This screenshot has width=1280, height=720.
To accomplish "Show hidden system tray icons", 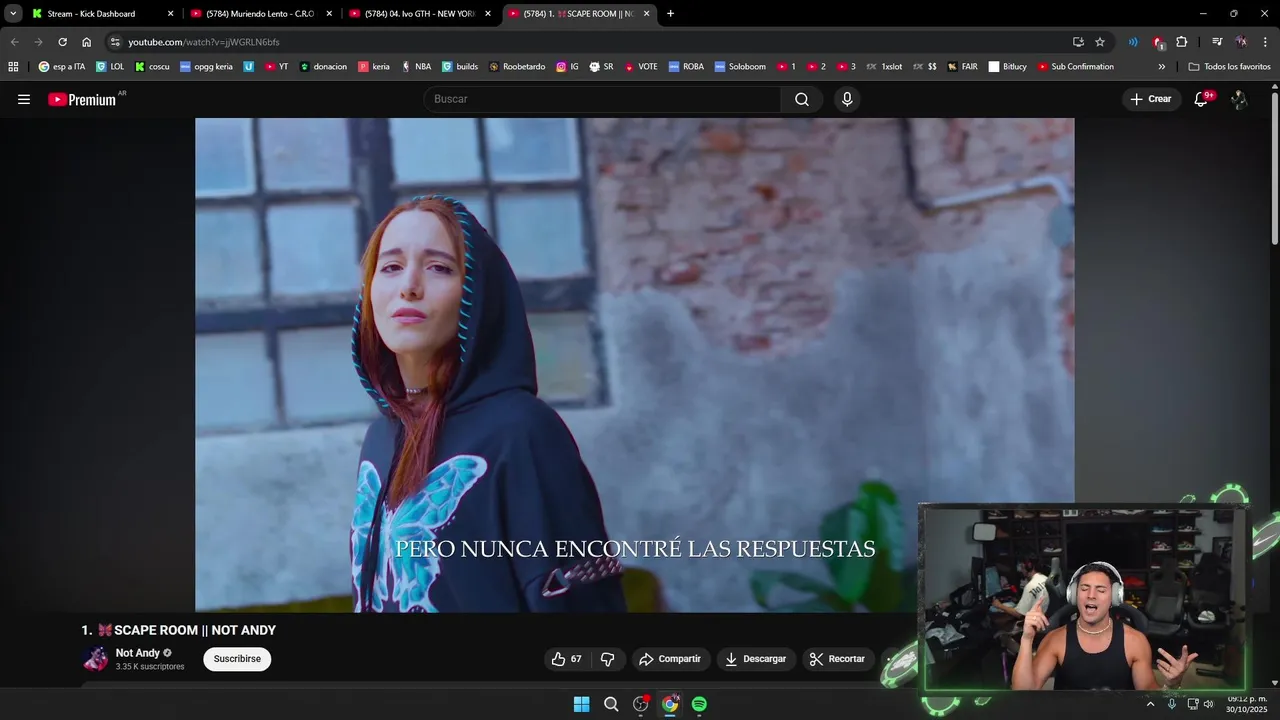I will [1150, 704].
